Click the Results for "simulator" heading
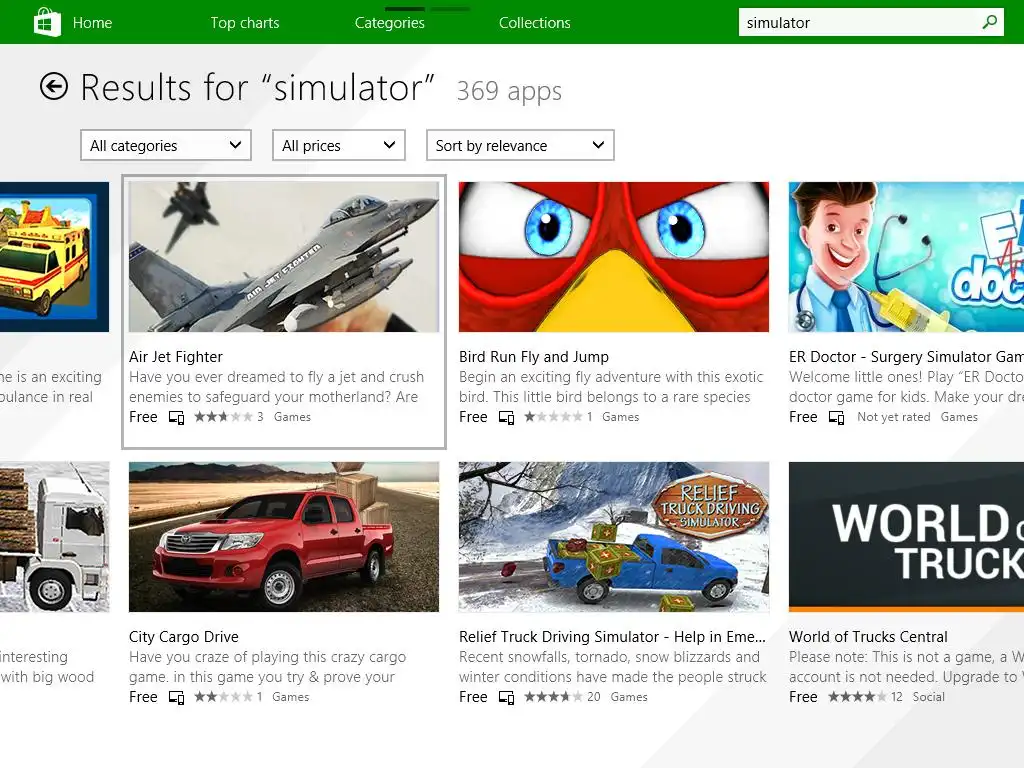 tap(257, 87)
